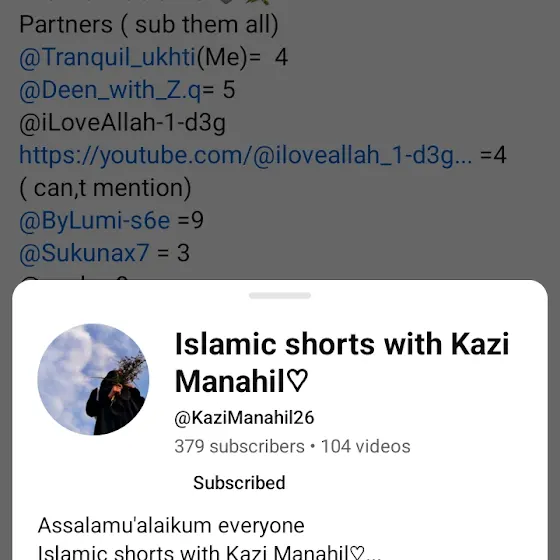
Task: Open the youtube.com/@iloveallah_1-d3g URL
Action: [x=245, y=155]
